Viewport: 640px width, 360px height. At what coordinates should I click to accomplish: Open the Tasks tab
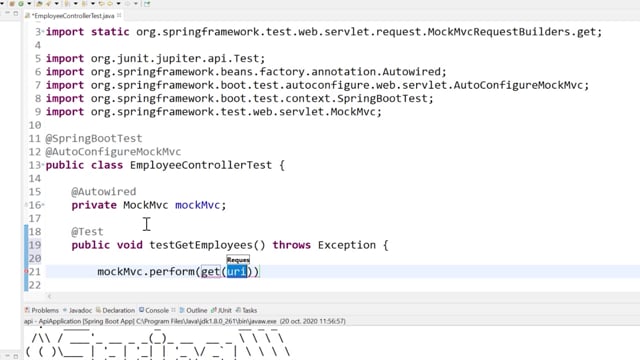(247, 310)
